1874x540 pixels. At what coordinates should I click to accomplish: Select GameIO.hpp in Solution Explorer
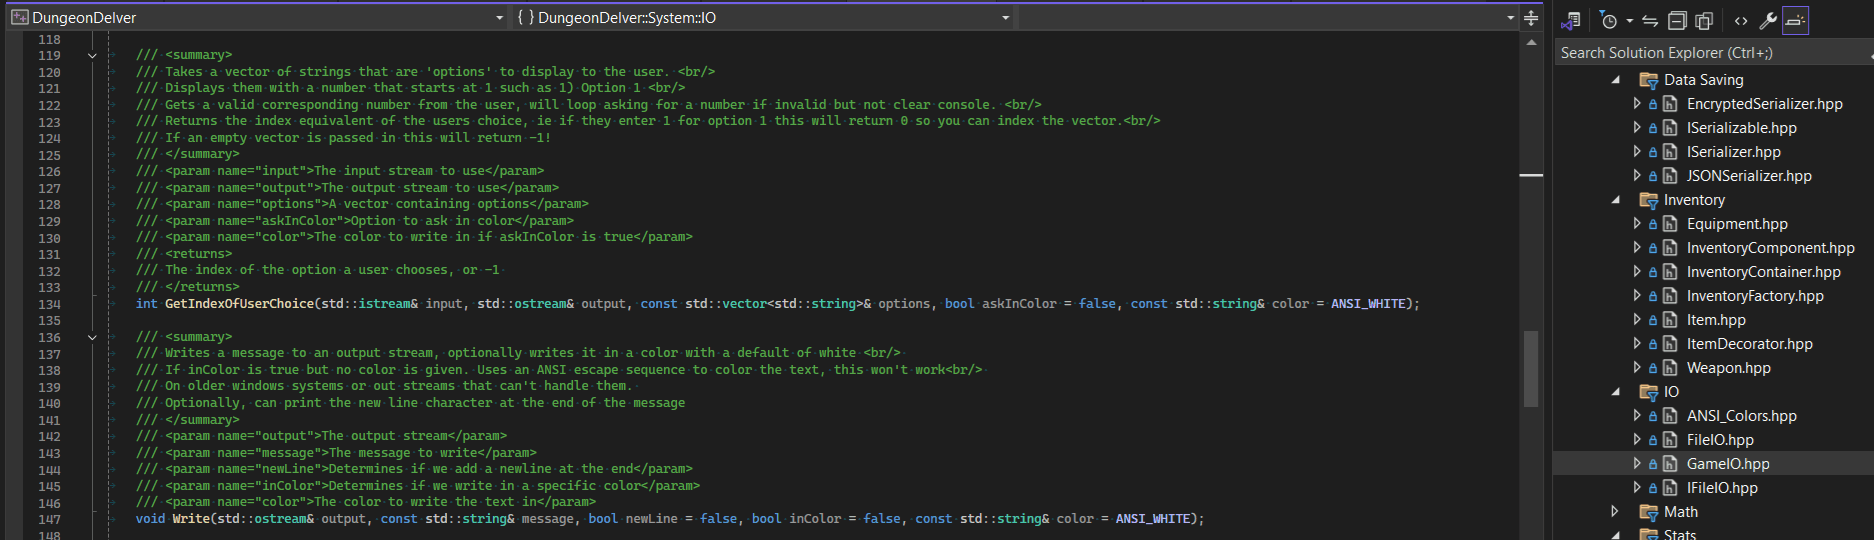(x=1727, y=464)
